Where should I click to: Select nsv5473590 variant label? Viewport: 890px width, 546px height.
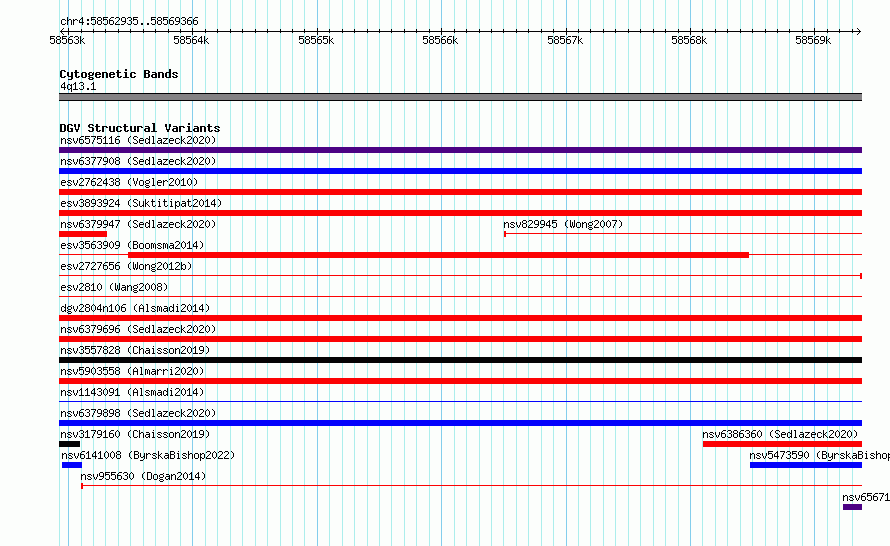[x=820, y=455]
